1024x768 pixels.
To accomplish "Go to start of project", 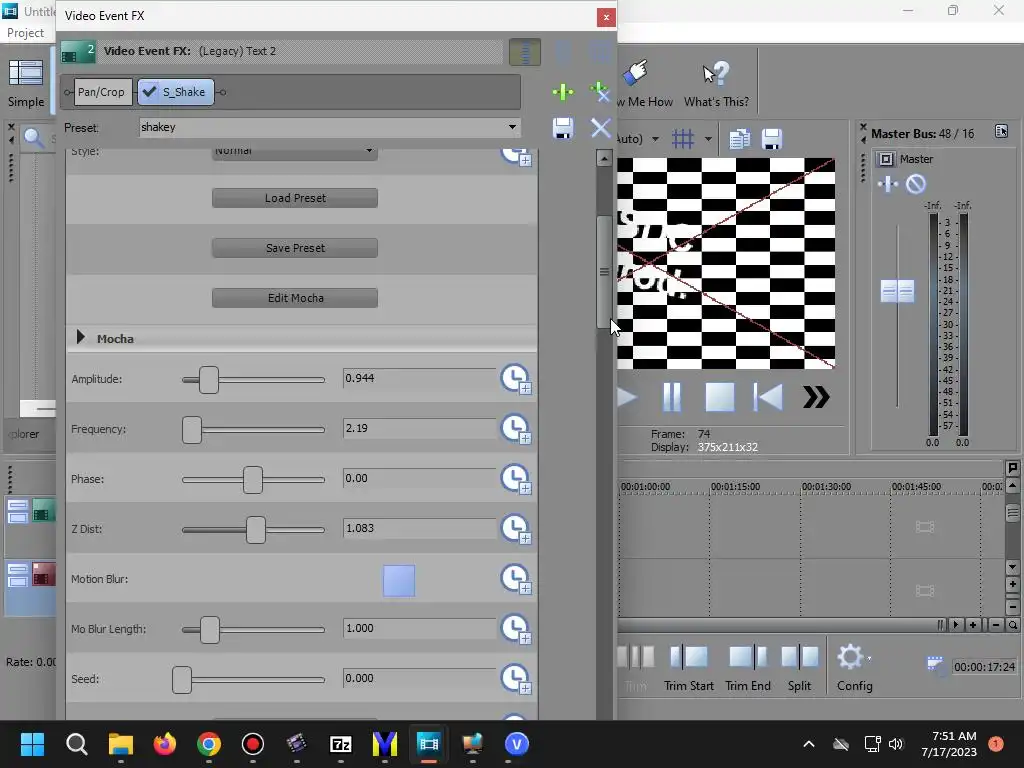I will point(768,397).
